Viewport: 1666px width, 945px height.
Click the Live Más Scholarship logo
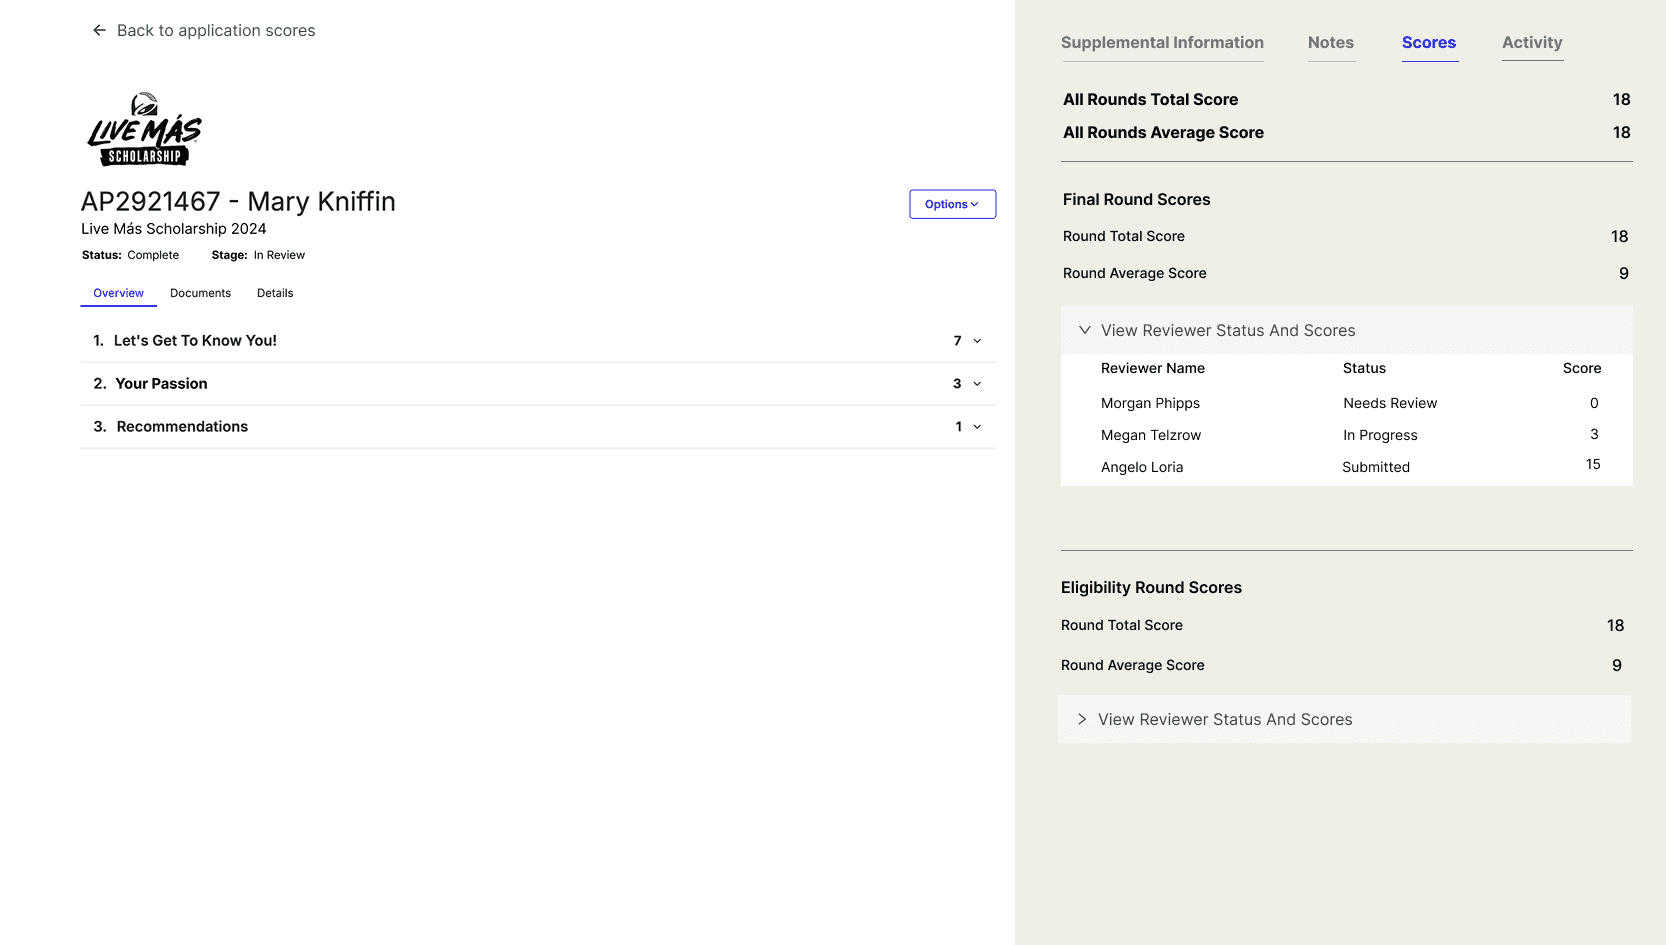(145, 129)
